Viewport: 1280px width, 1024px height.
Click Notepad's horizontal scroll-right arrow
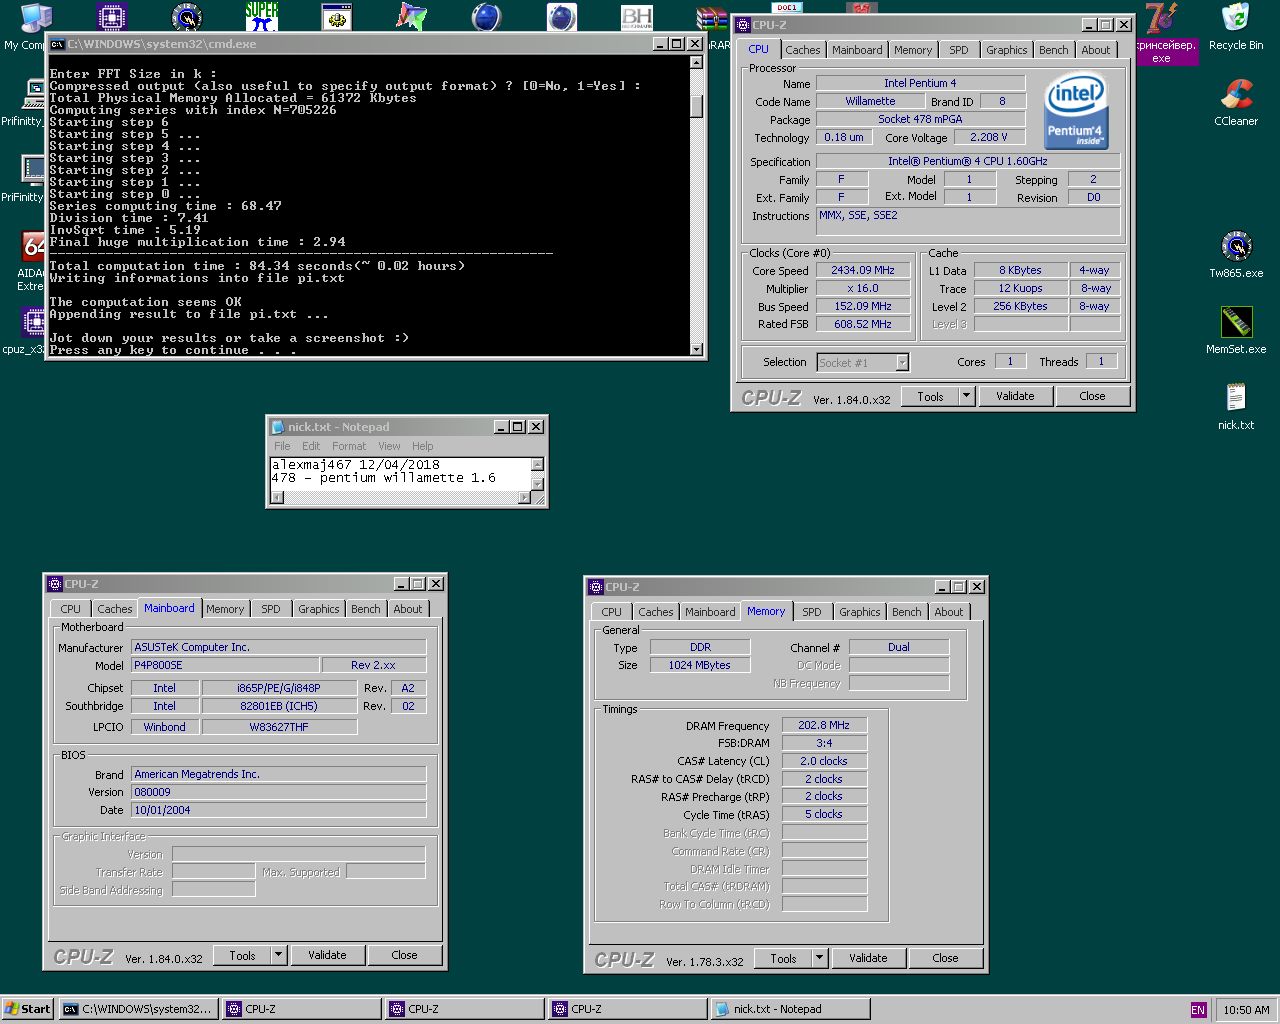point(523,498)
